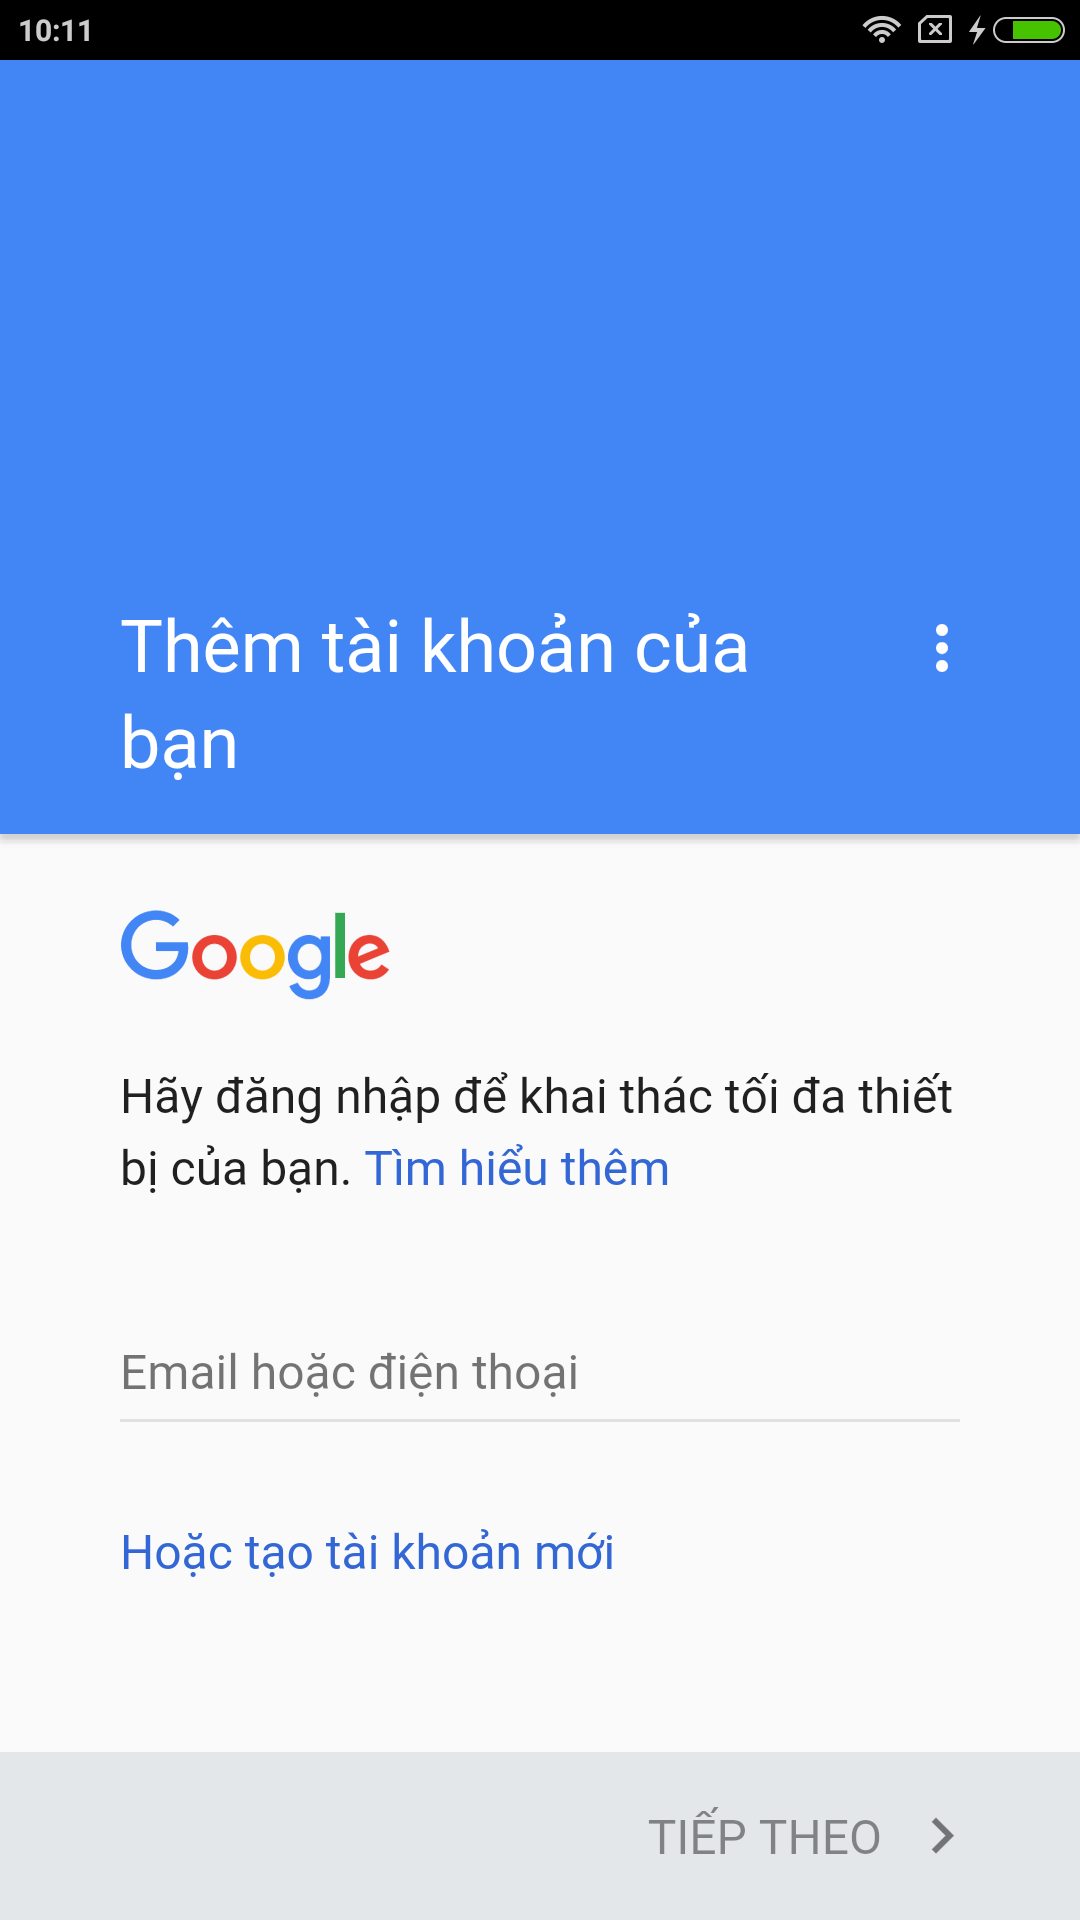Screen dimensions: 1080x1920
Task: Tap the 10:11 clock in status bar
Action: point(56,30)
